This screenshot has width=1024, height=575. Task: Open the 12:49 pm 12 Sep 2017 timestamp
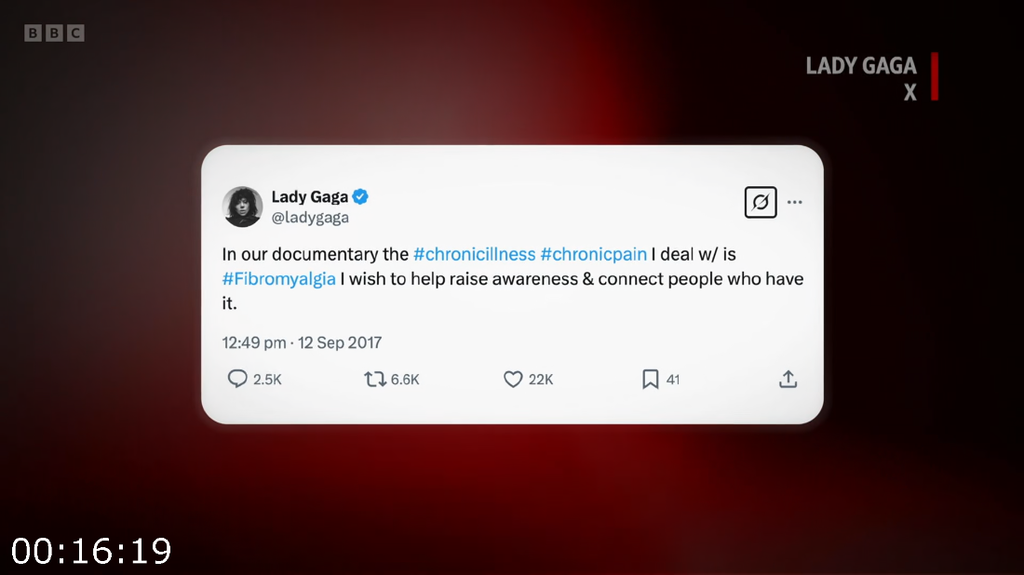(x=302, y=342)
